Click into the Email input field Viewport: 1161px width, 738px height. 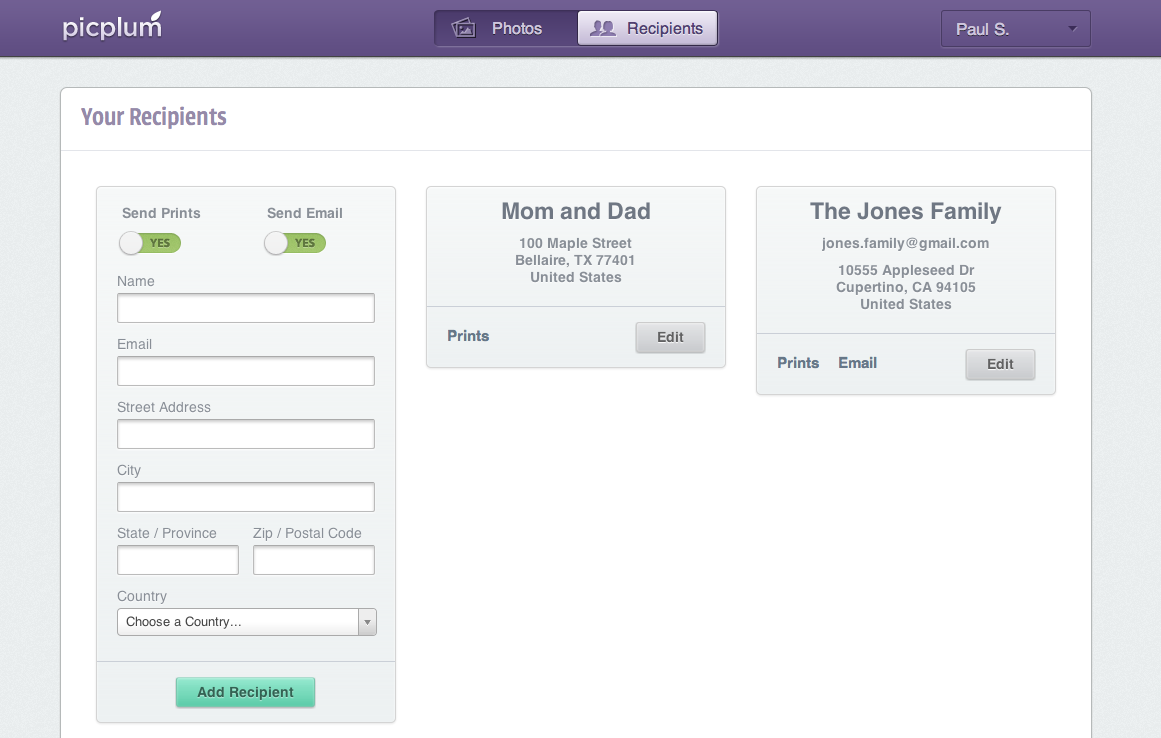[246, 371]
